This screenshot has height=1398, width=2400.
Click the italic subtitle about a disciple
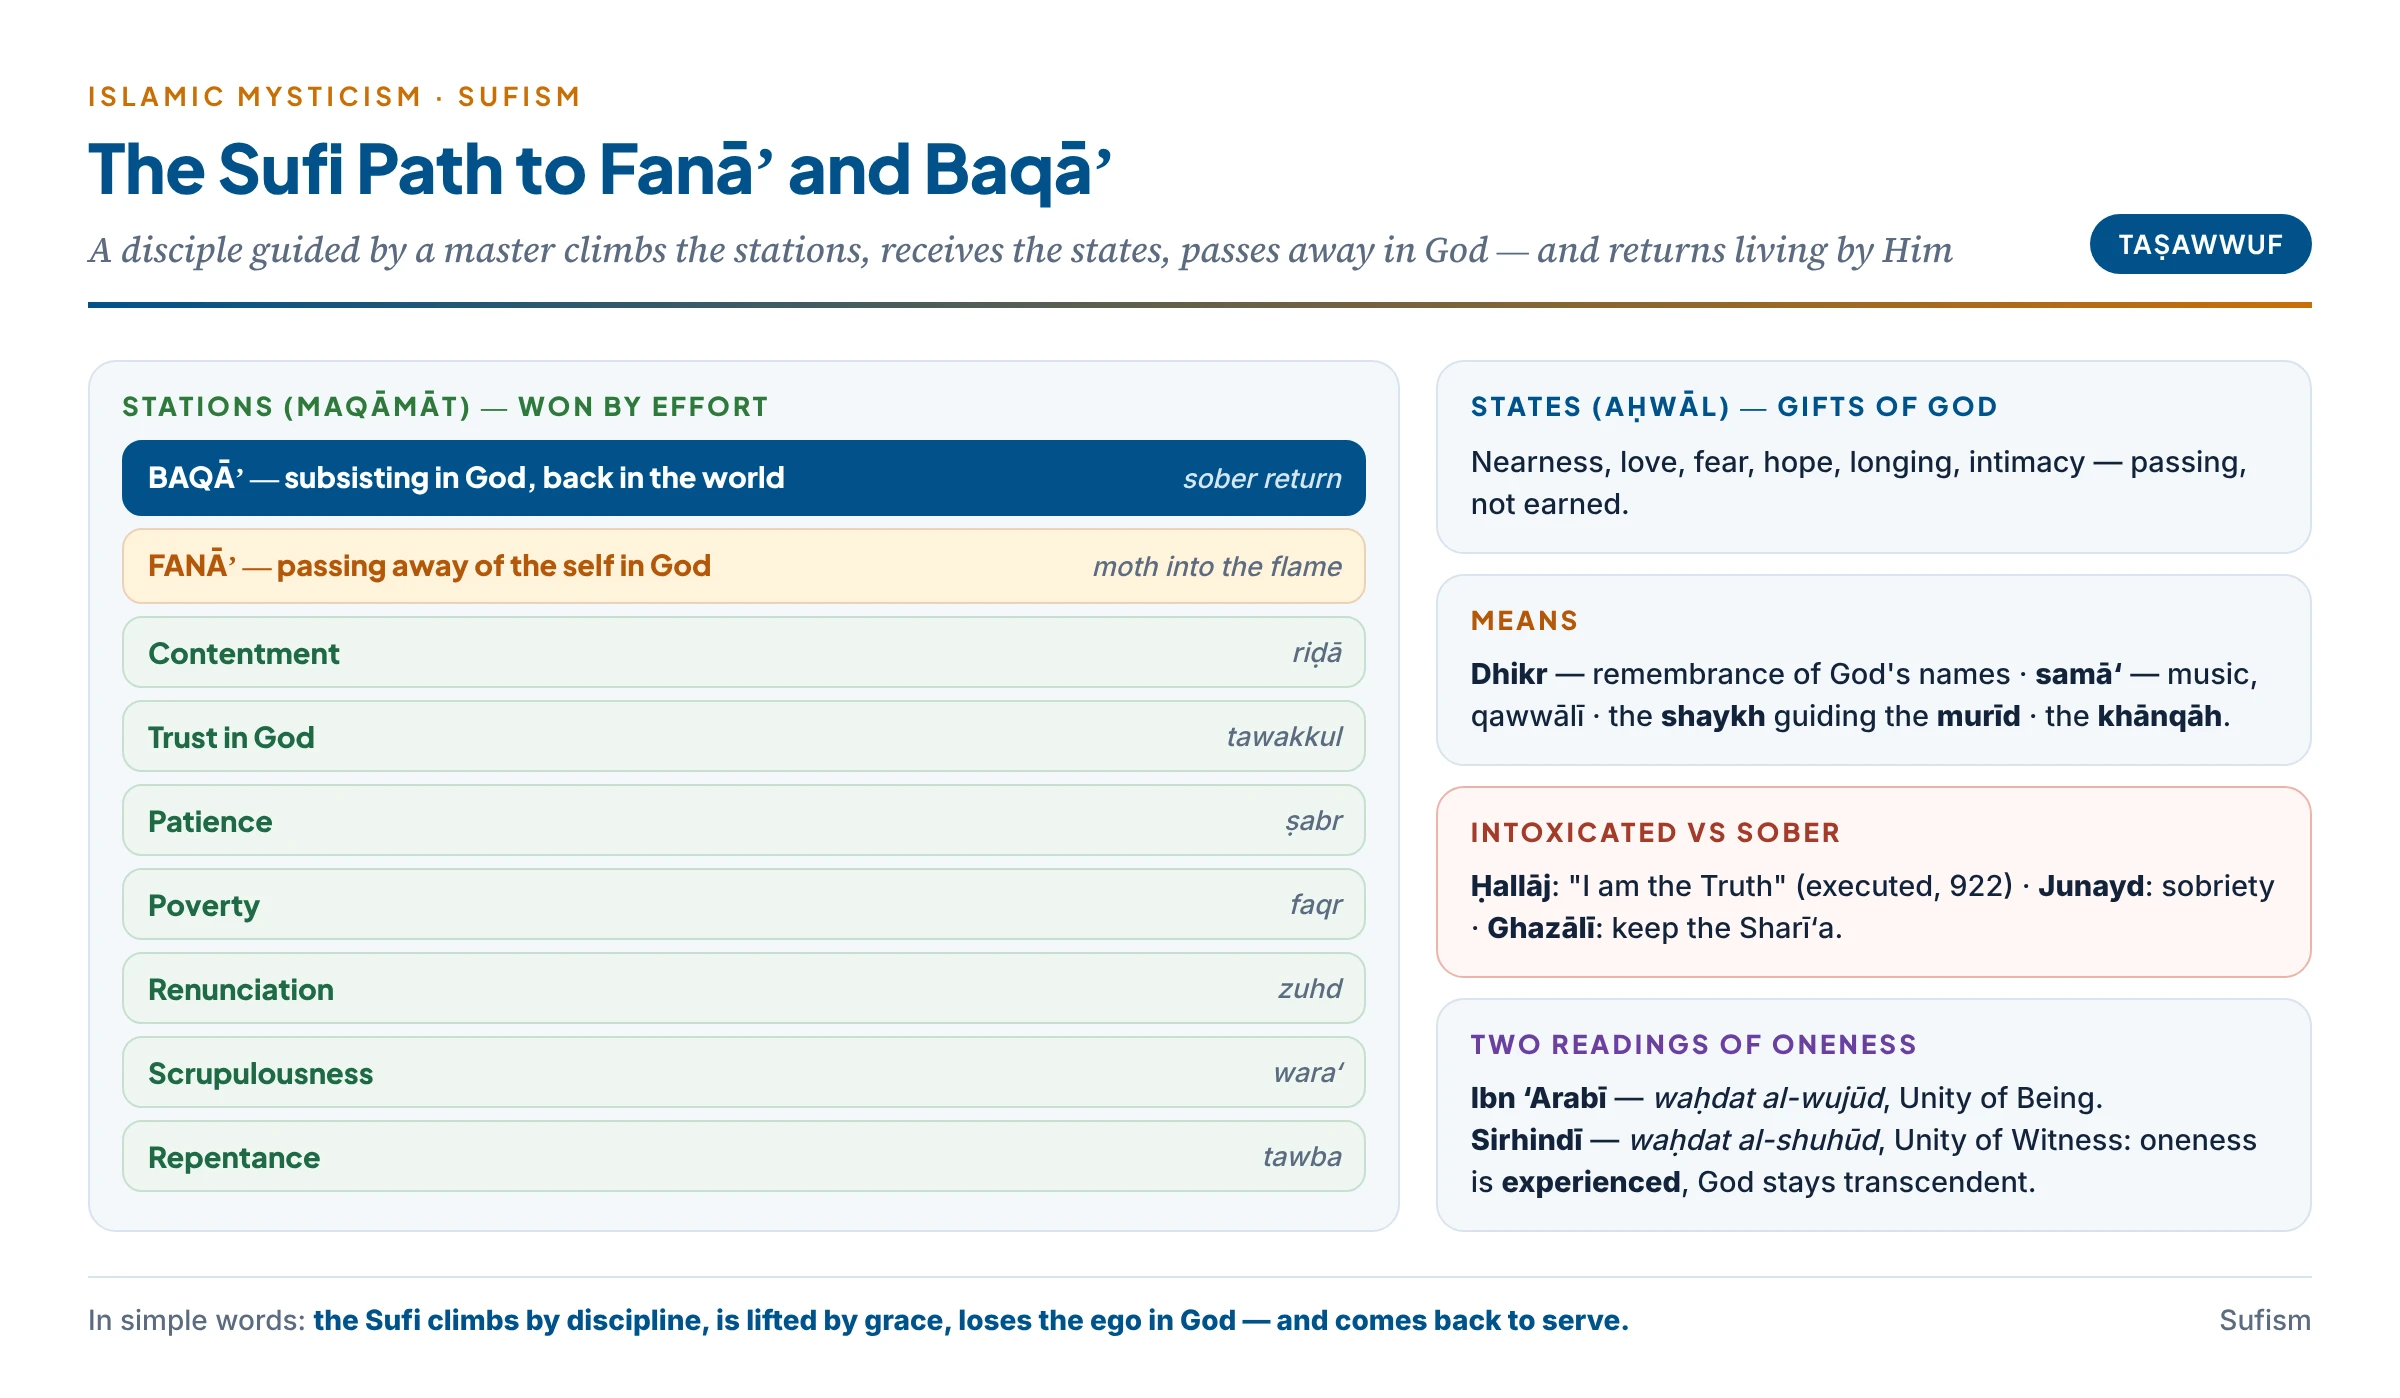point(1020,250)
